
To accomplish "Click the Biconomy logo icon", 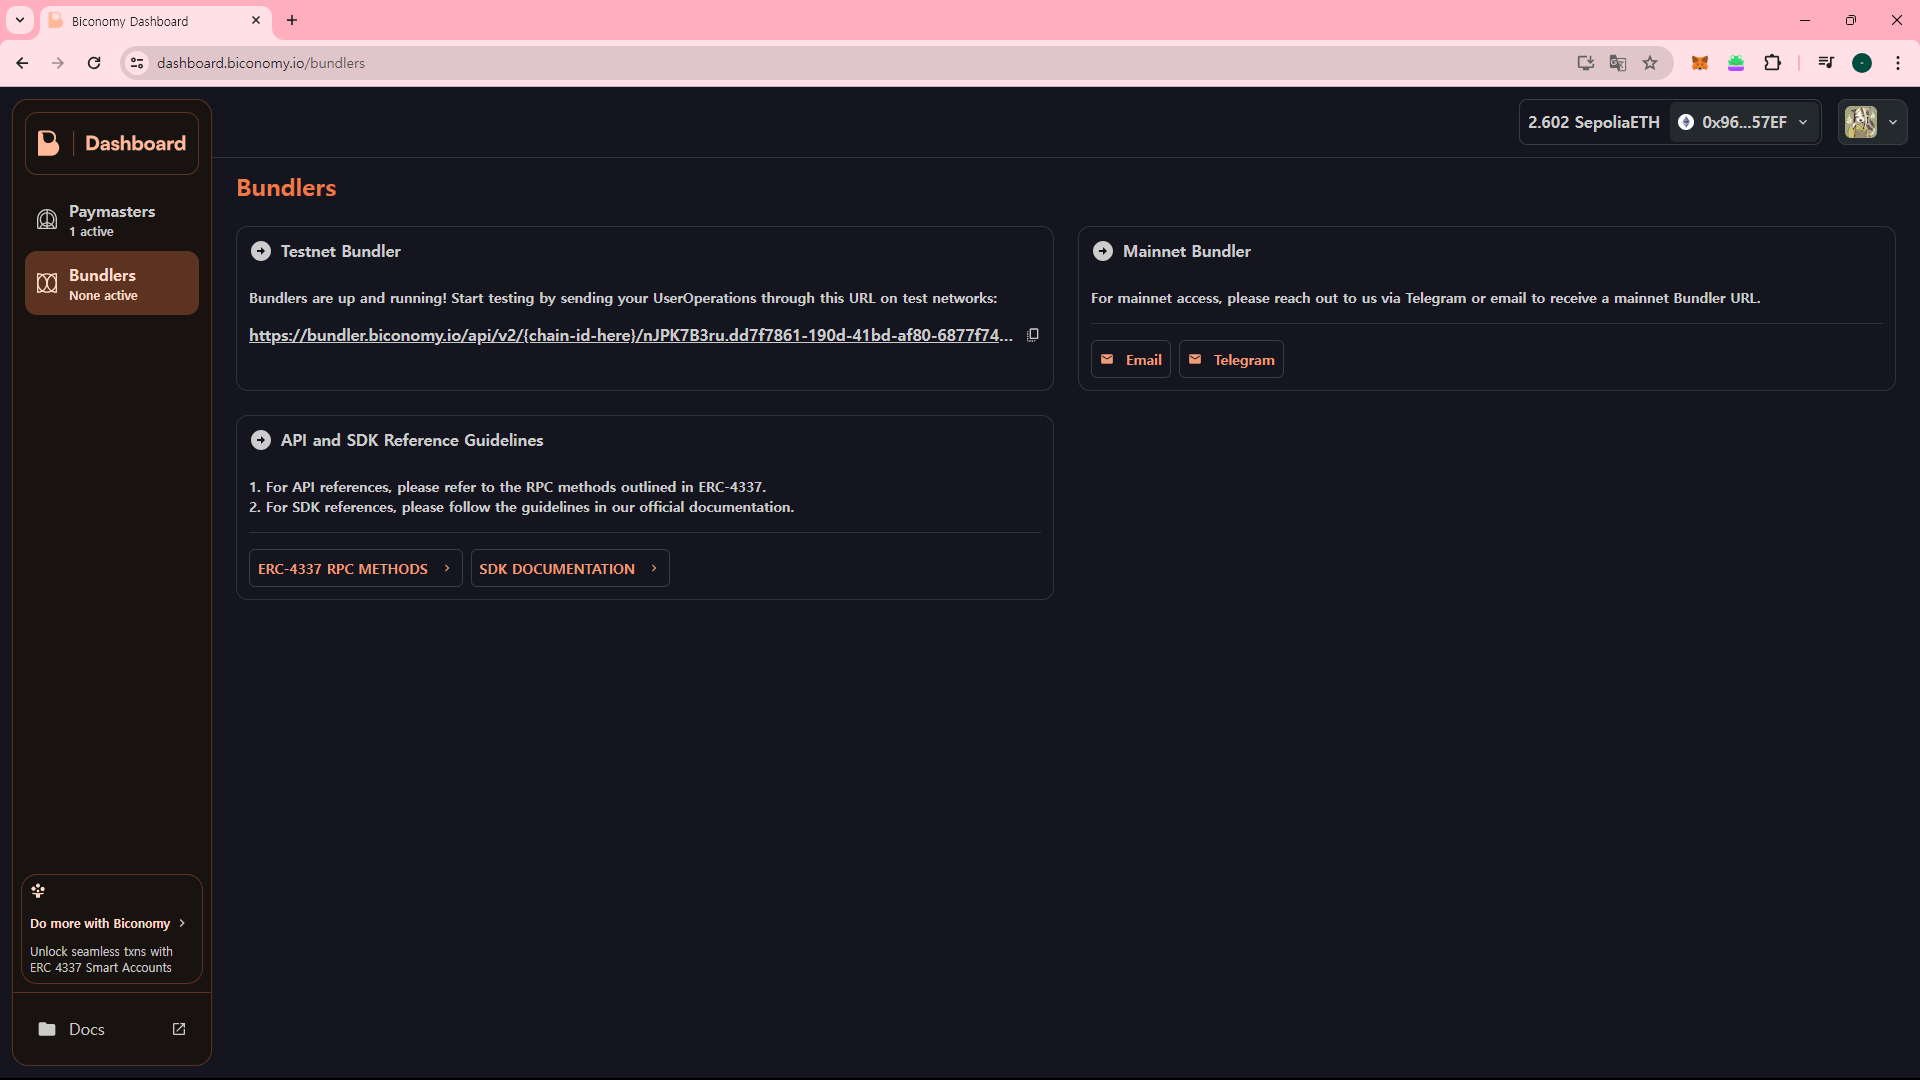I will click(x=48, y=143).
